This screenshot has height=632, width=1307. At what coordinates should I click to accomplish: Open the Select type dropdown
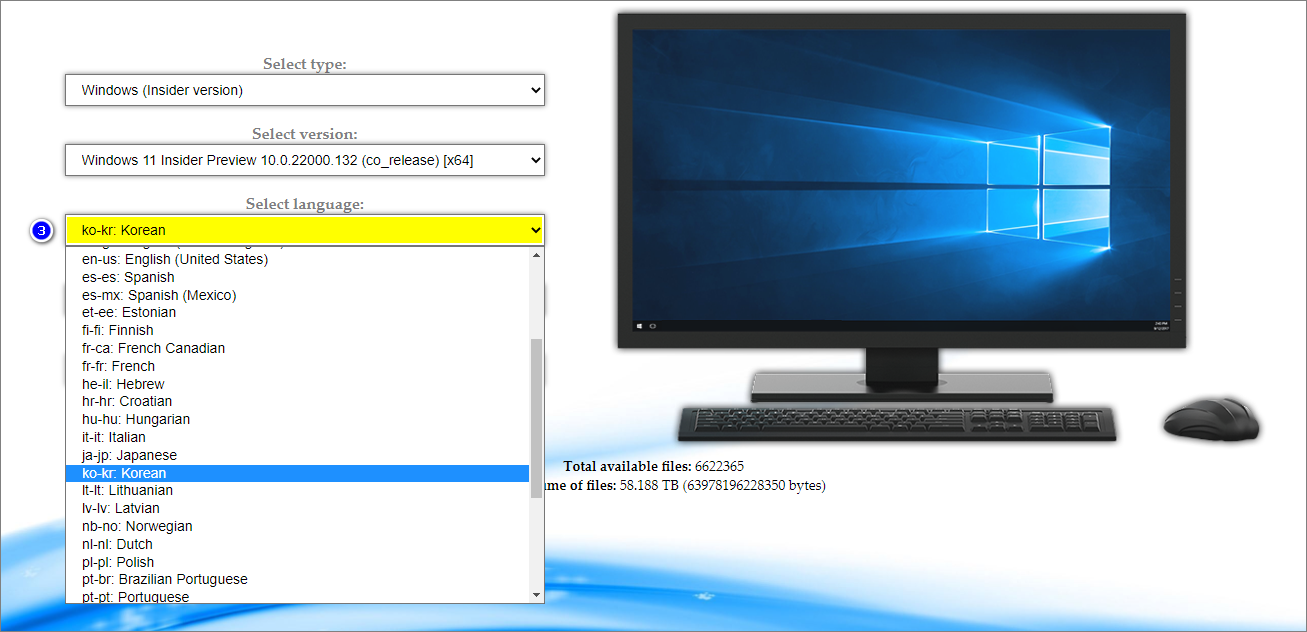tap(305, 90)
